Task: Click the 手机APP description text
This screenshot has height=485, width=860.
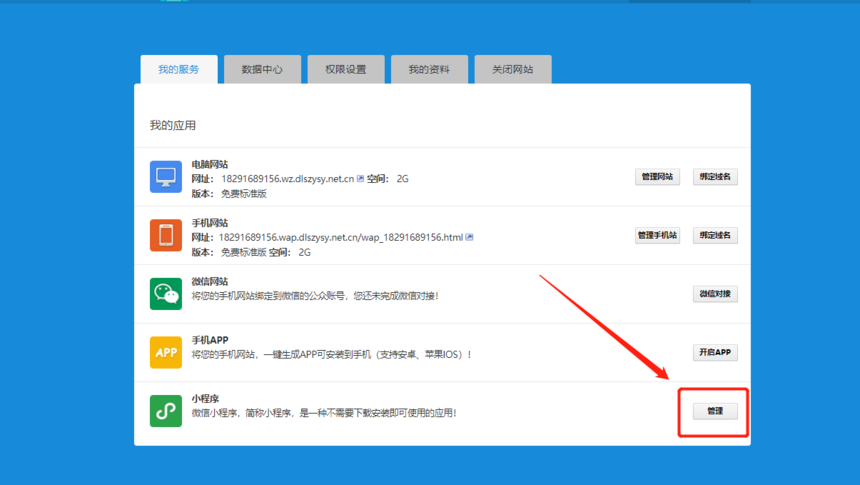Action: [331, 355]
